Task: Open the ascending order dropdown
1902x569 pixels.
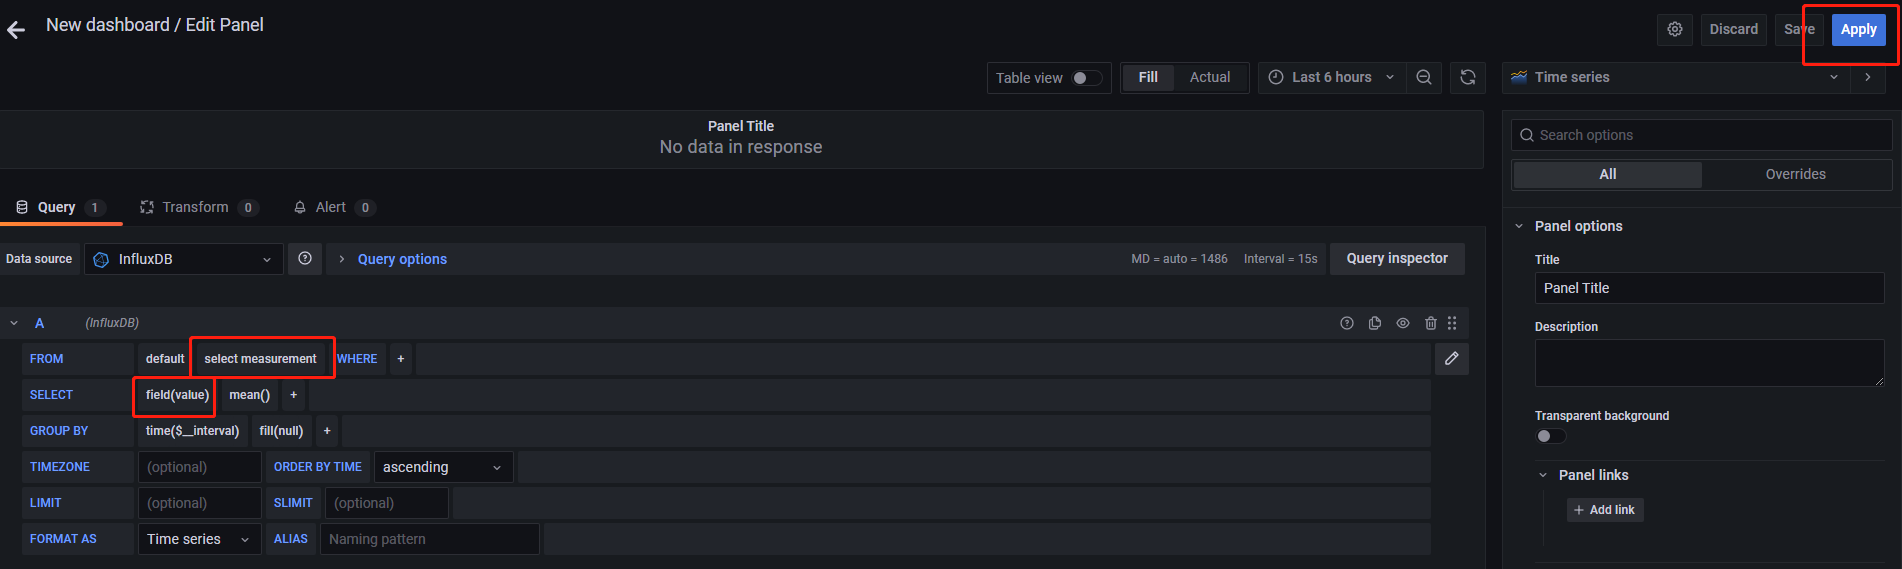Action: point(443,467)
